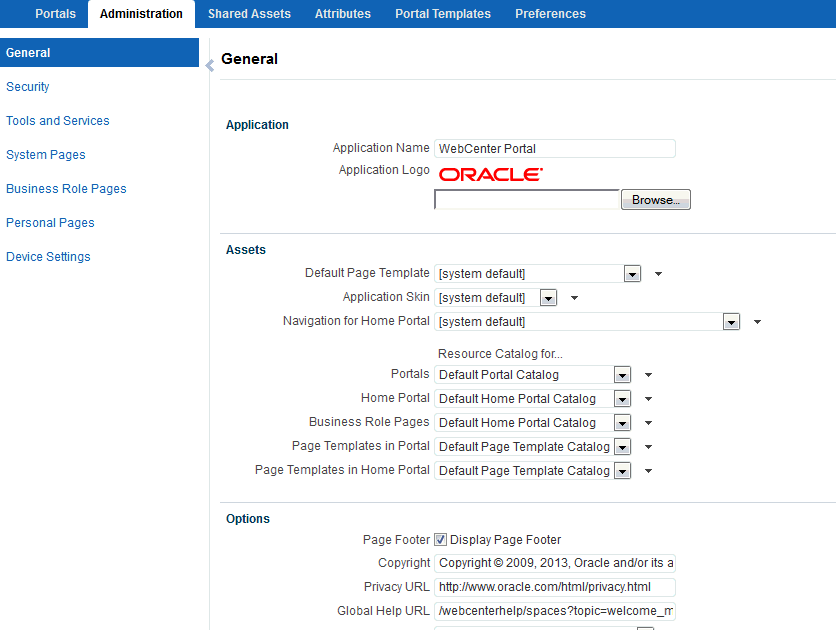Open options arrow beside Business Role Pages catalog
Screen dimensions: 836x630
tap(648, 423)
